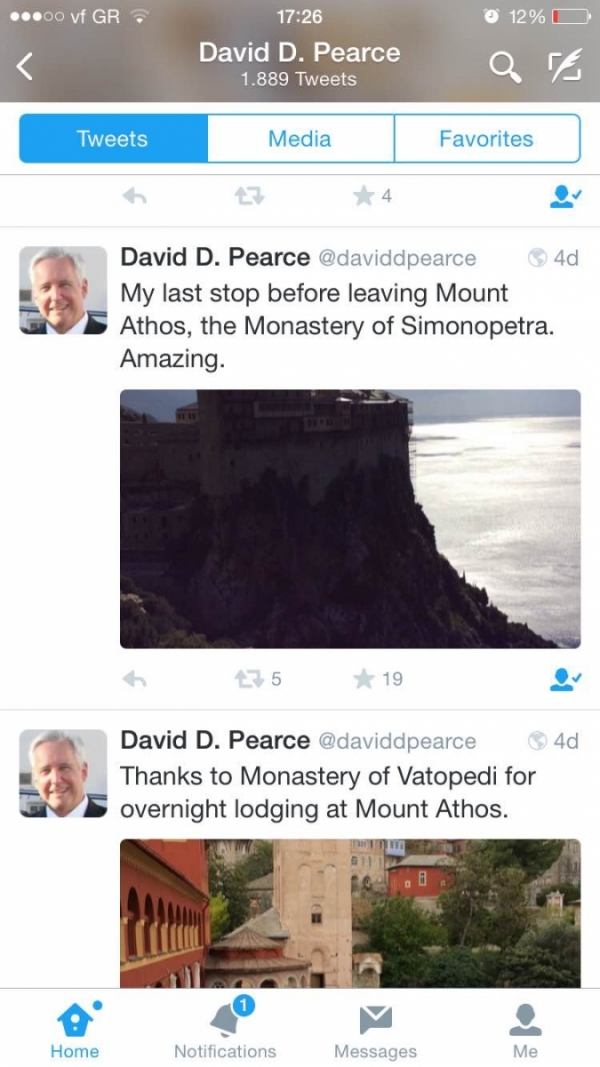This screenshot has height=1067, width=600.
Task: Favorite the top tweet with 4 stars
Action: [x=364, y=197]
